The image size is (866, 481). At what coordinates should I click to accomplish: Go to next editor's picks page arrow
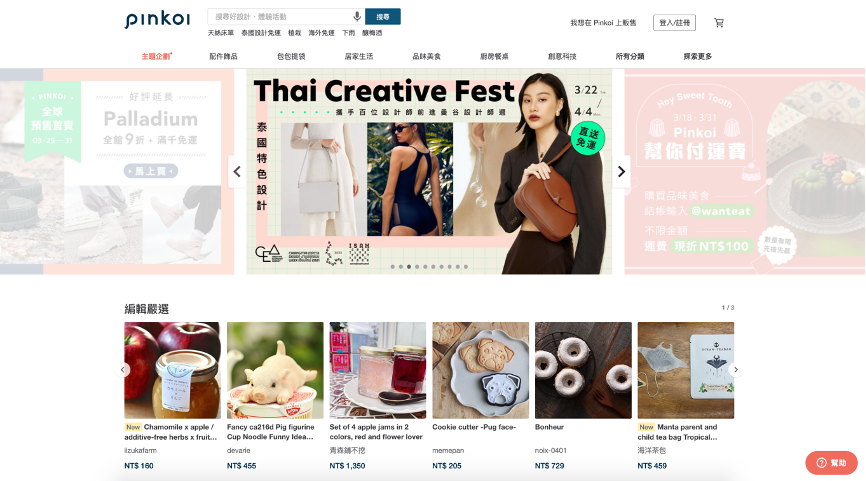(x=736, y=369)
